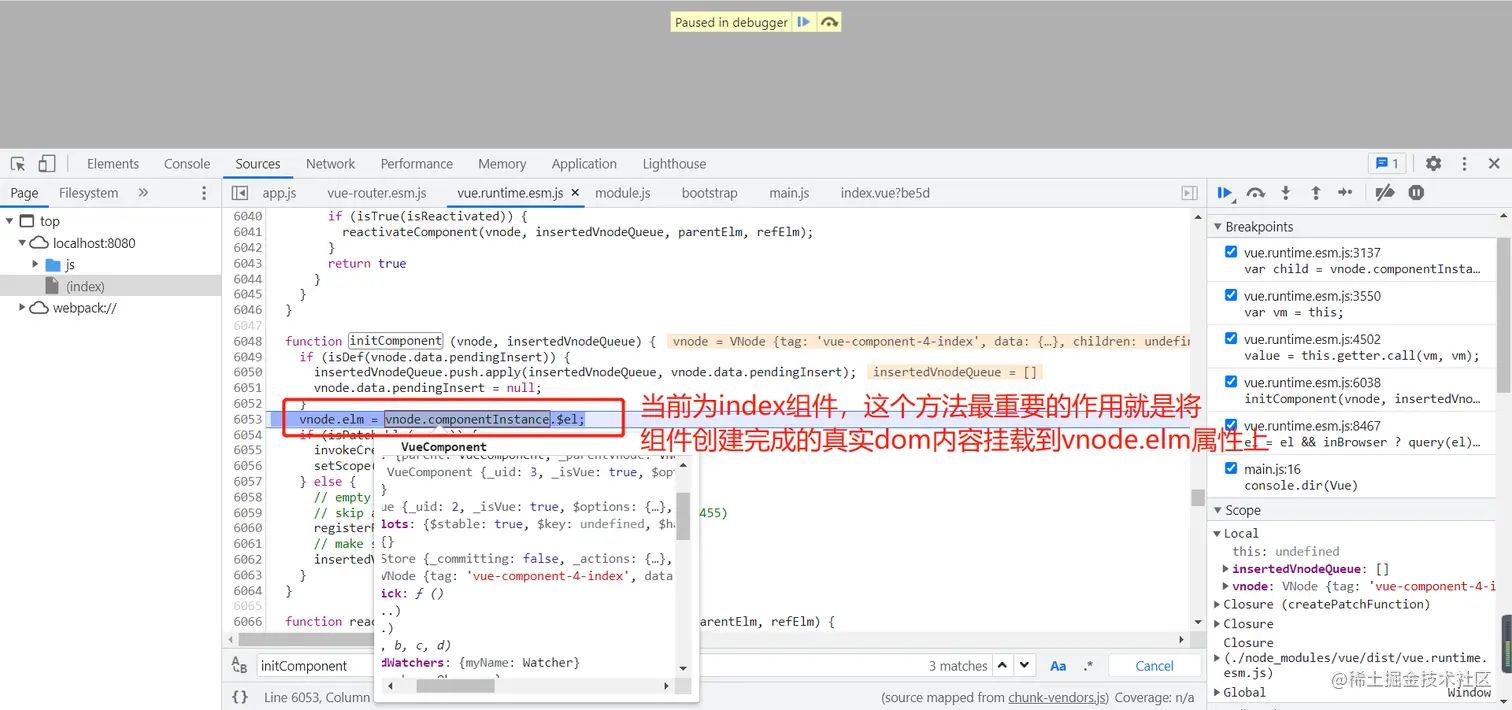Deactivate breakpoints icon
Viewport: 1512px width, 710px height.
point(1385,193)
